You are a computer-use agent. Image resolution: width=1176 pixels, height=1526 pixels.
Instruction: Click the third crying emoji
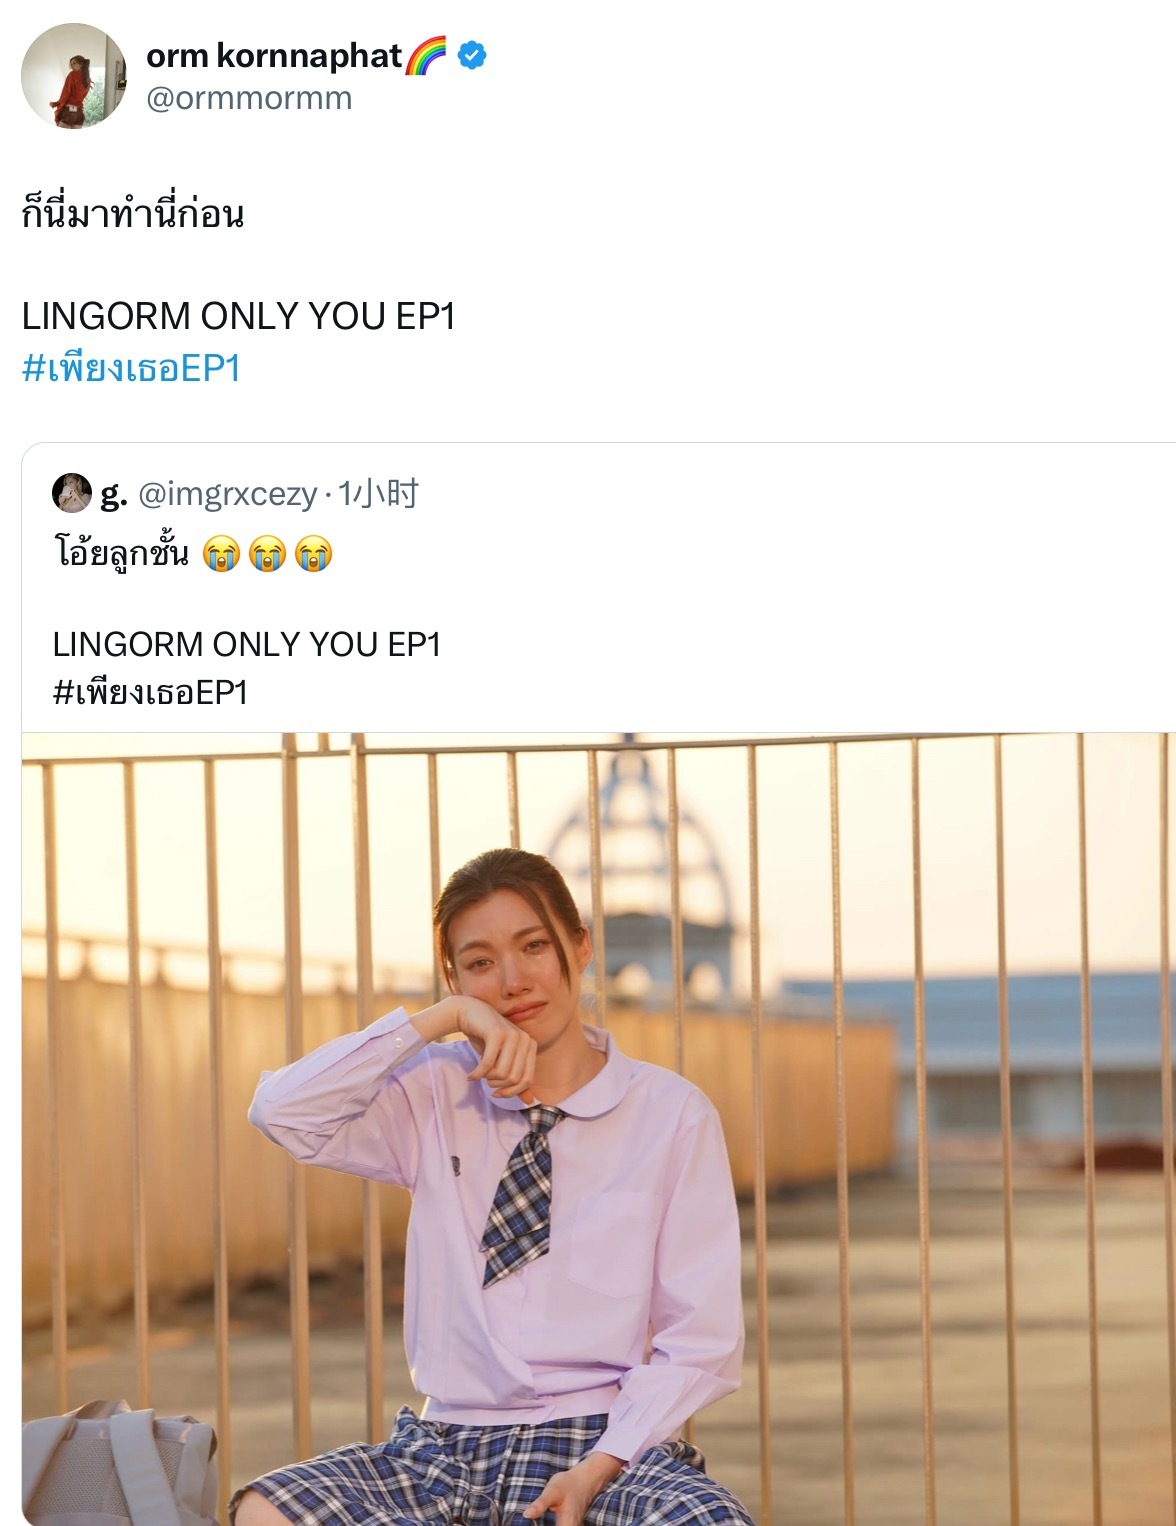(313, 553)
